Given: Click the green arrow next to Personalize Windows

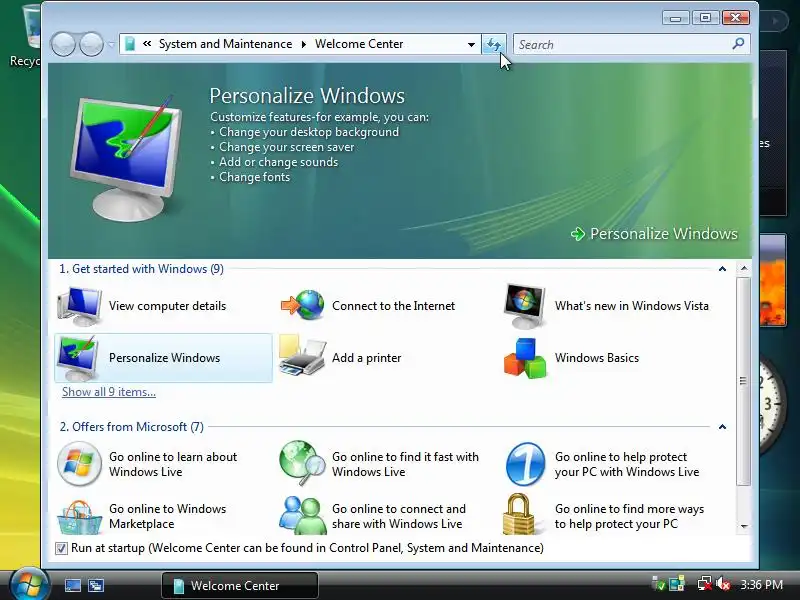Looking at the screenshot, I should (578, 234).
